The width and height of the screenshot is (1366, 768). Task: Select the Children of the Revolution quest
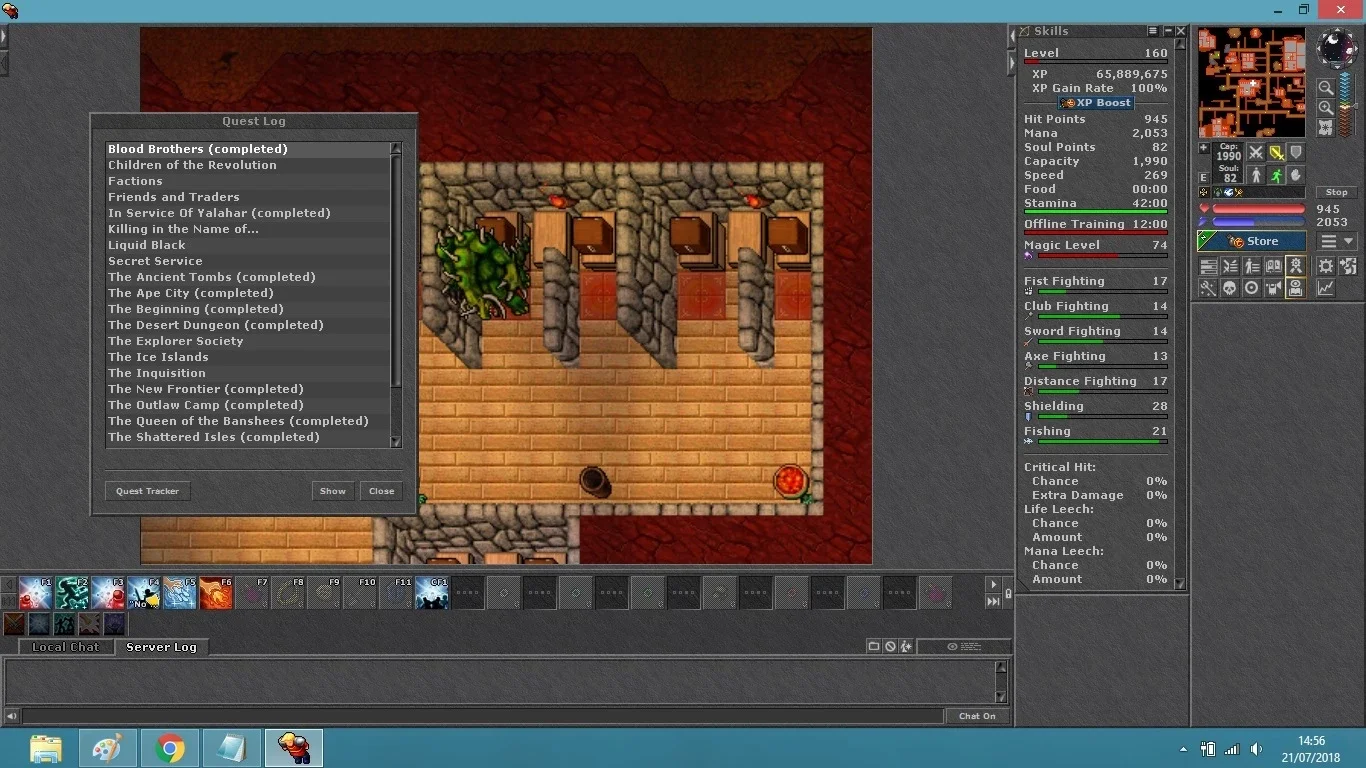[x=248, y=165]
